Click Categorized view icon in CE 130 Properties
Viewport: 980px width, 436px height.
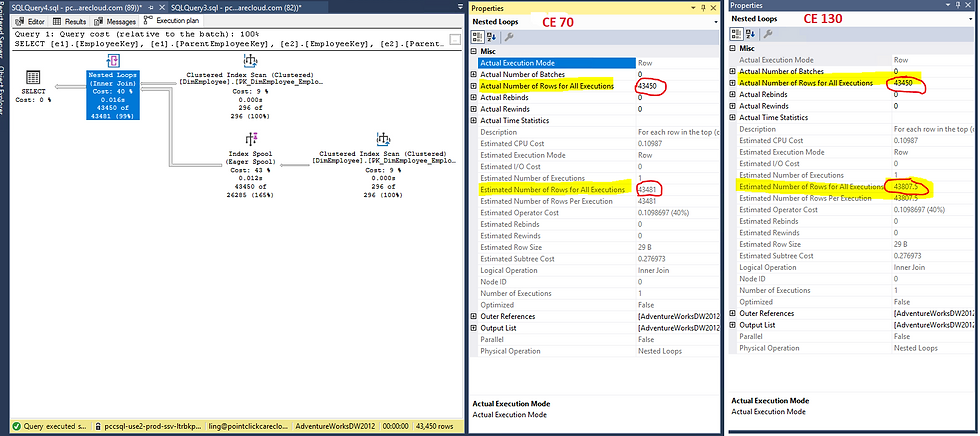[737, 33]
